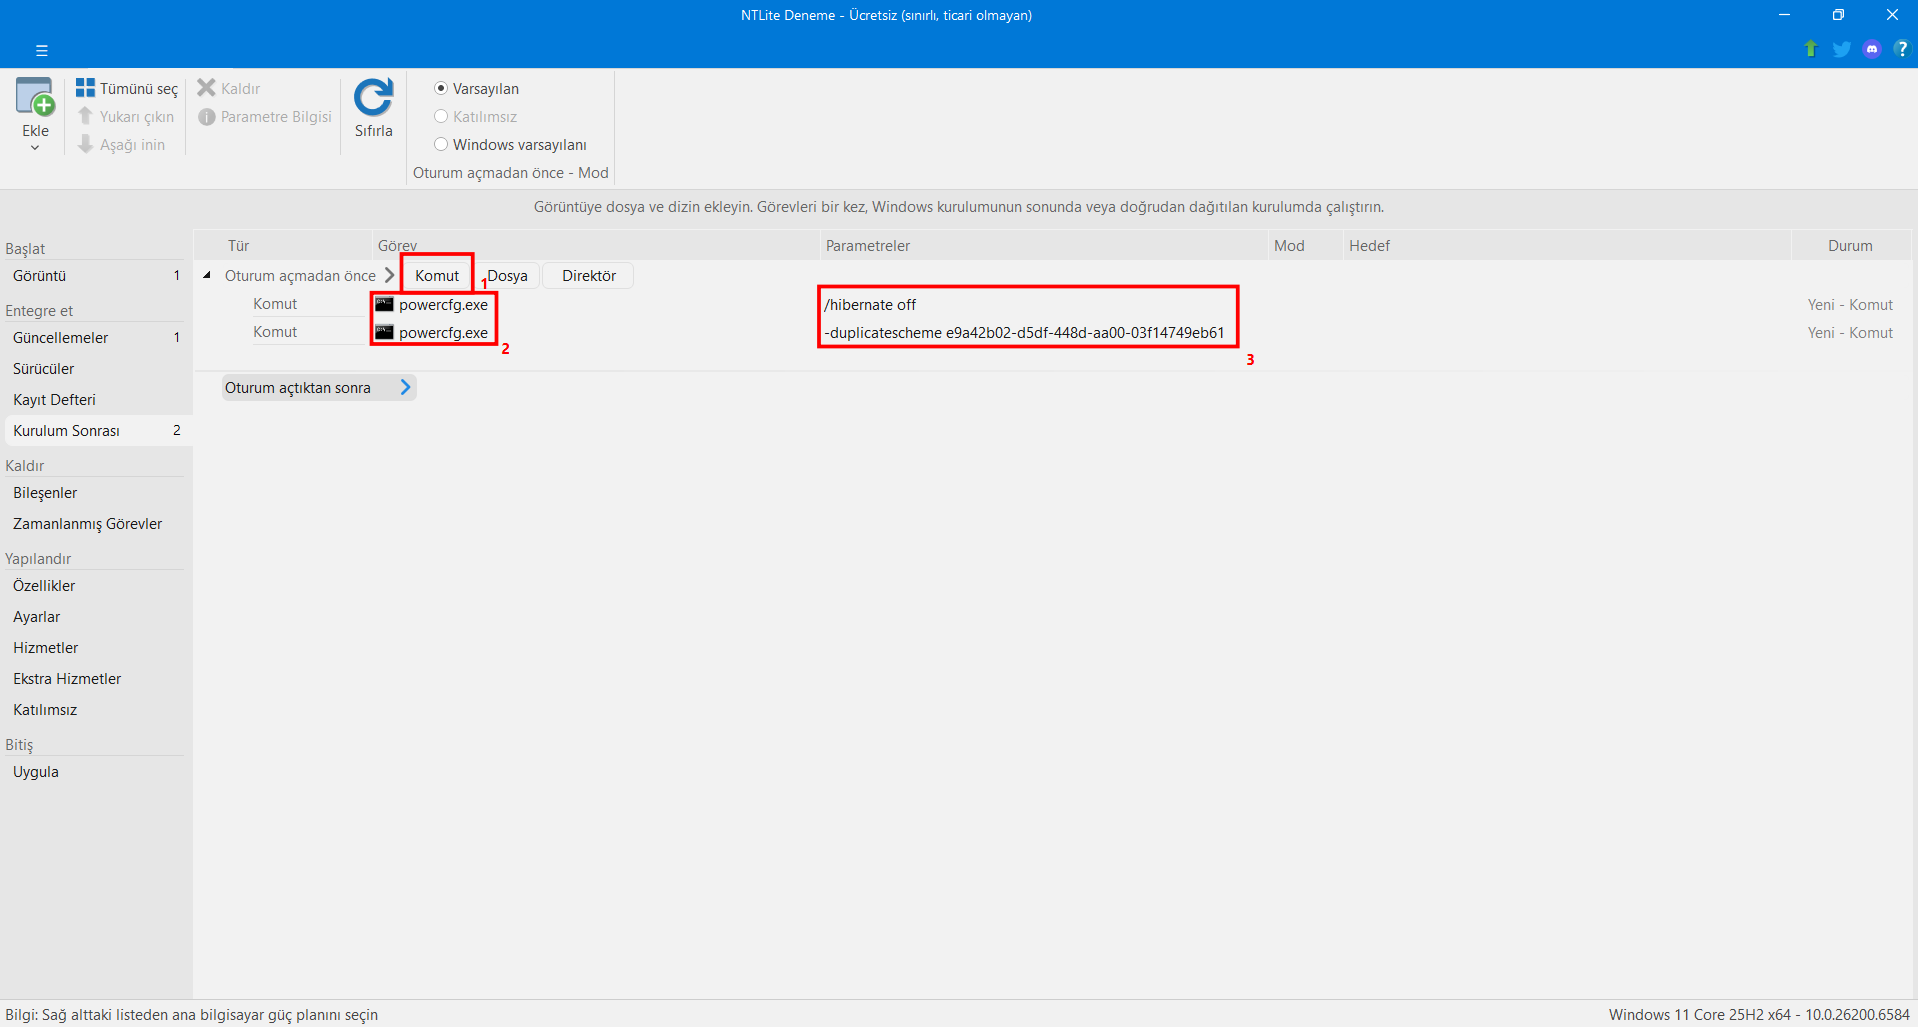The image size is (1918, 1027).
Task: Click the Kaldır X icon
Action: click(206, 88)
